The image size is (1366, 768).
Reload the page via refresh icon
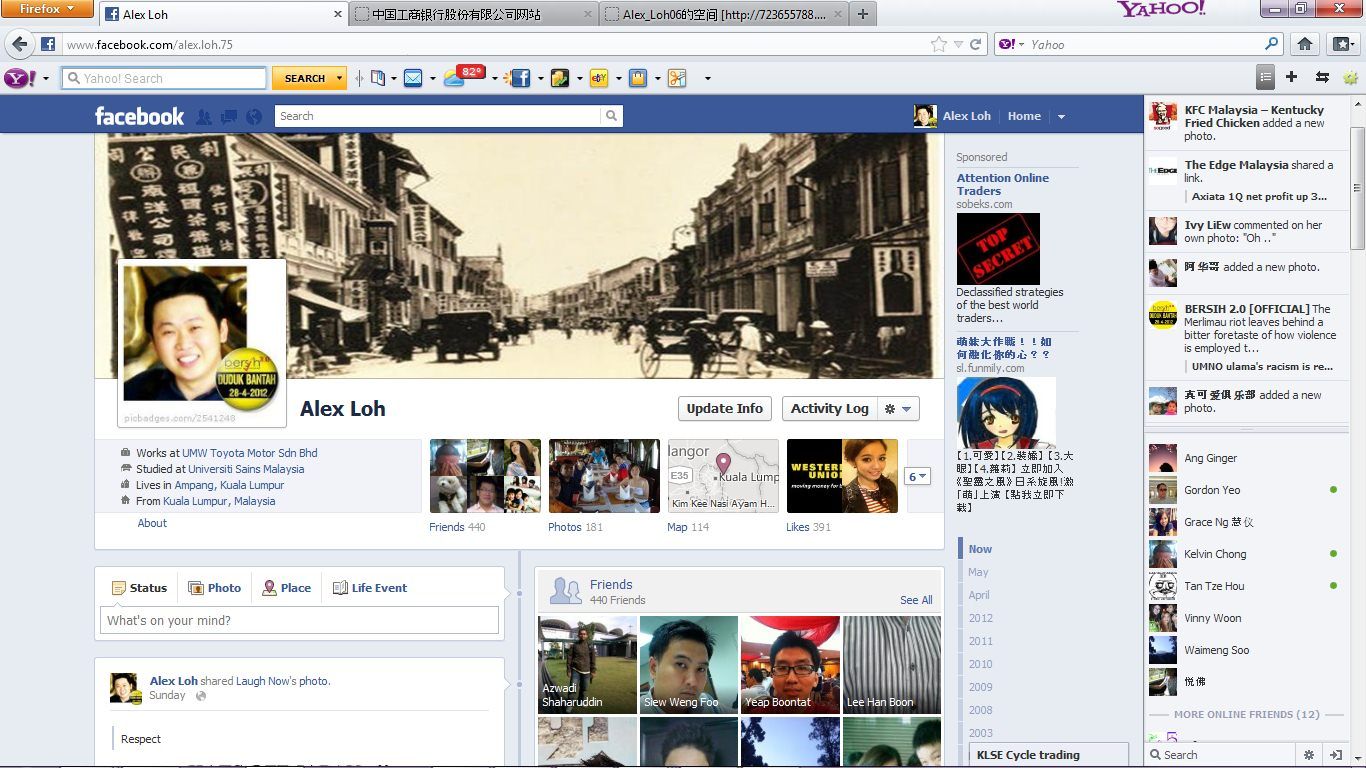[976, 44]
